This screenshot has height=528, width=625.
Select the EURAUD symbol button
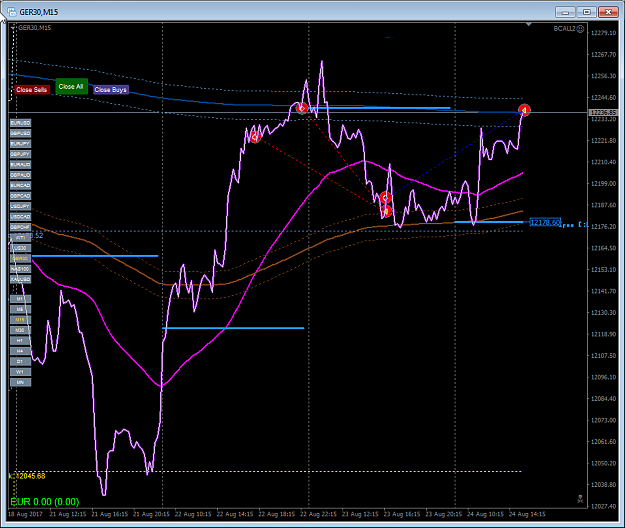(20, 165)
